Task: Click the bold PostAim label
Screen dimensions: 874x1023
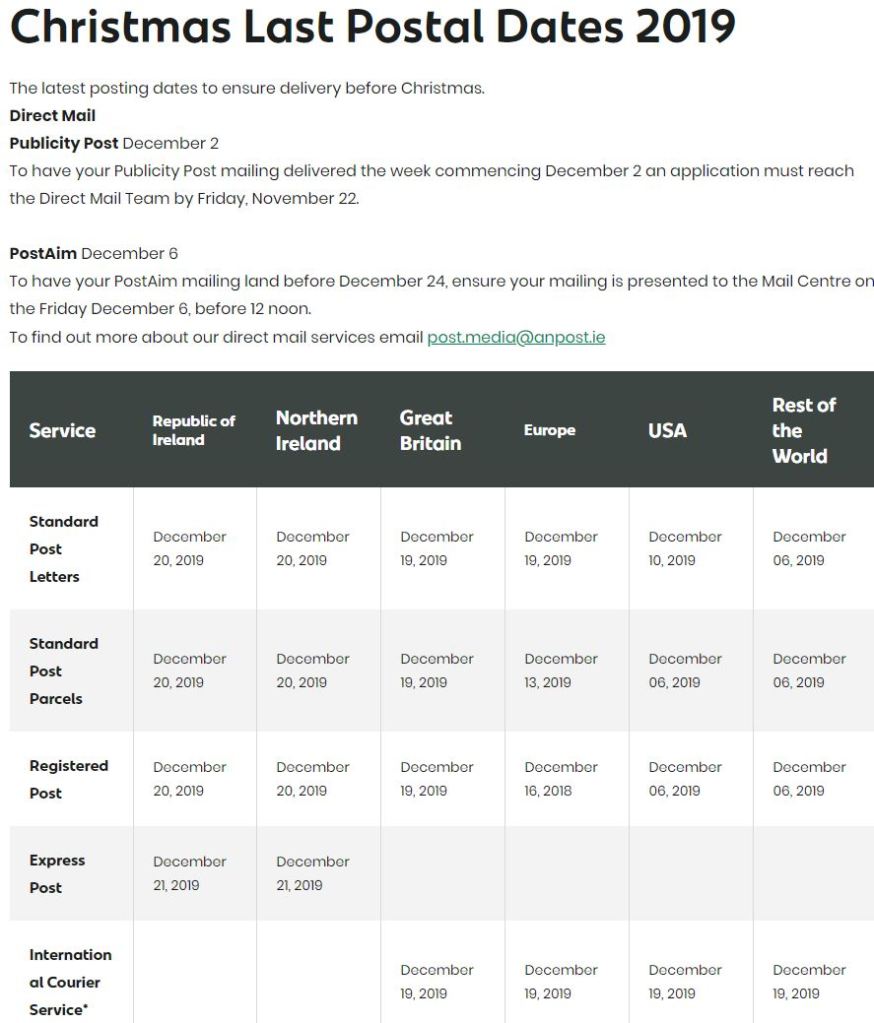Action: tap(43, 253)
